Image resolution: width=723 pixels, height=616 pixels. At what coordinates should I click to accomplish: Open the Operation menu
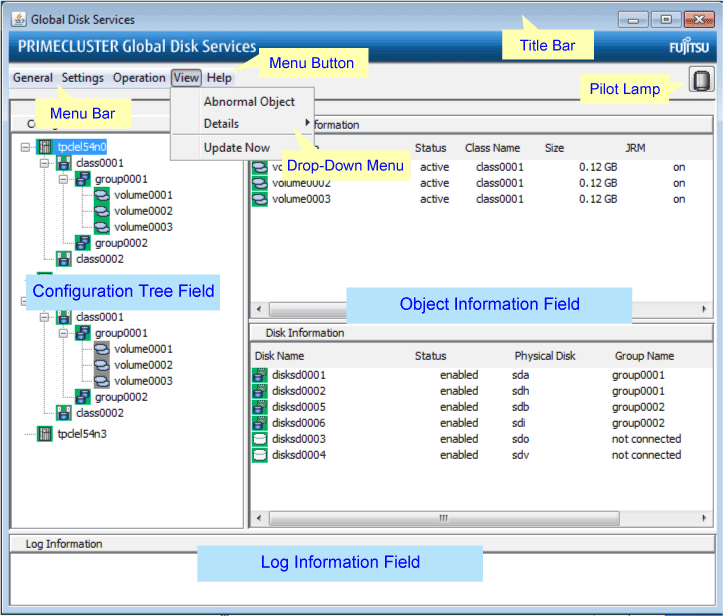pos(139,78)
